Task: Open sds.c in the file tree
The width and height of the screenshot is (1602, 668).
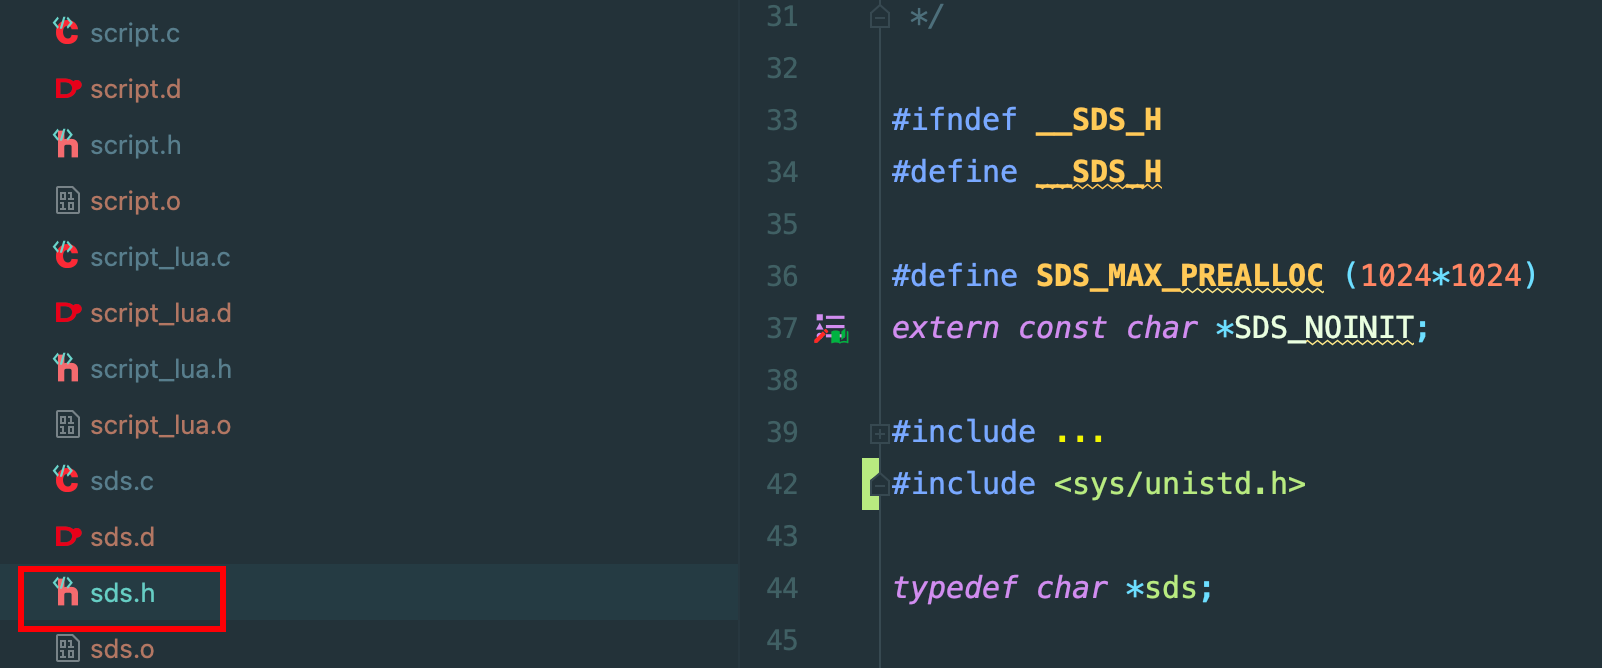Action: pyautogui.click(x=121, y=481)
